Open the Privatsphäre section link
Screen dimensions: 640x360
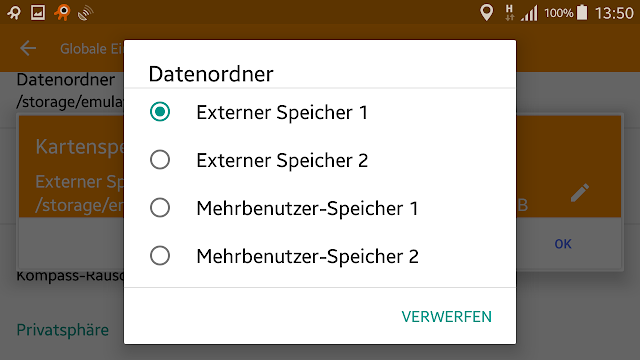coord(62,330)
